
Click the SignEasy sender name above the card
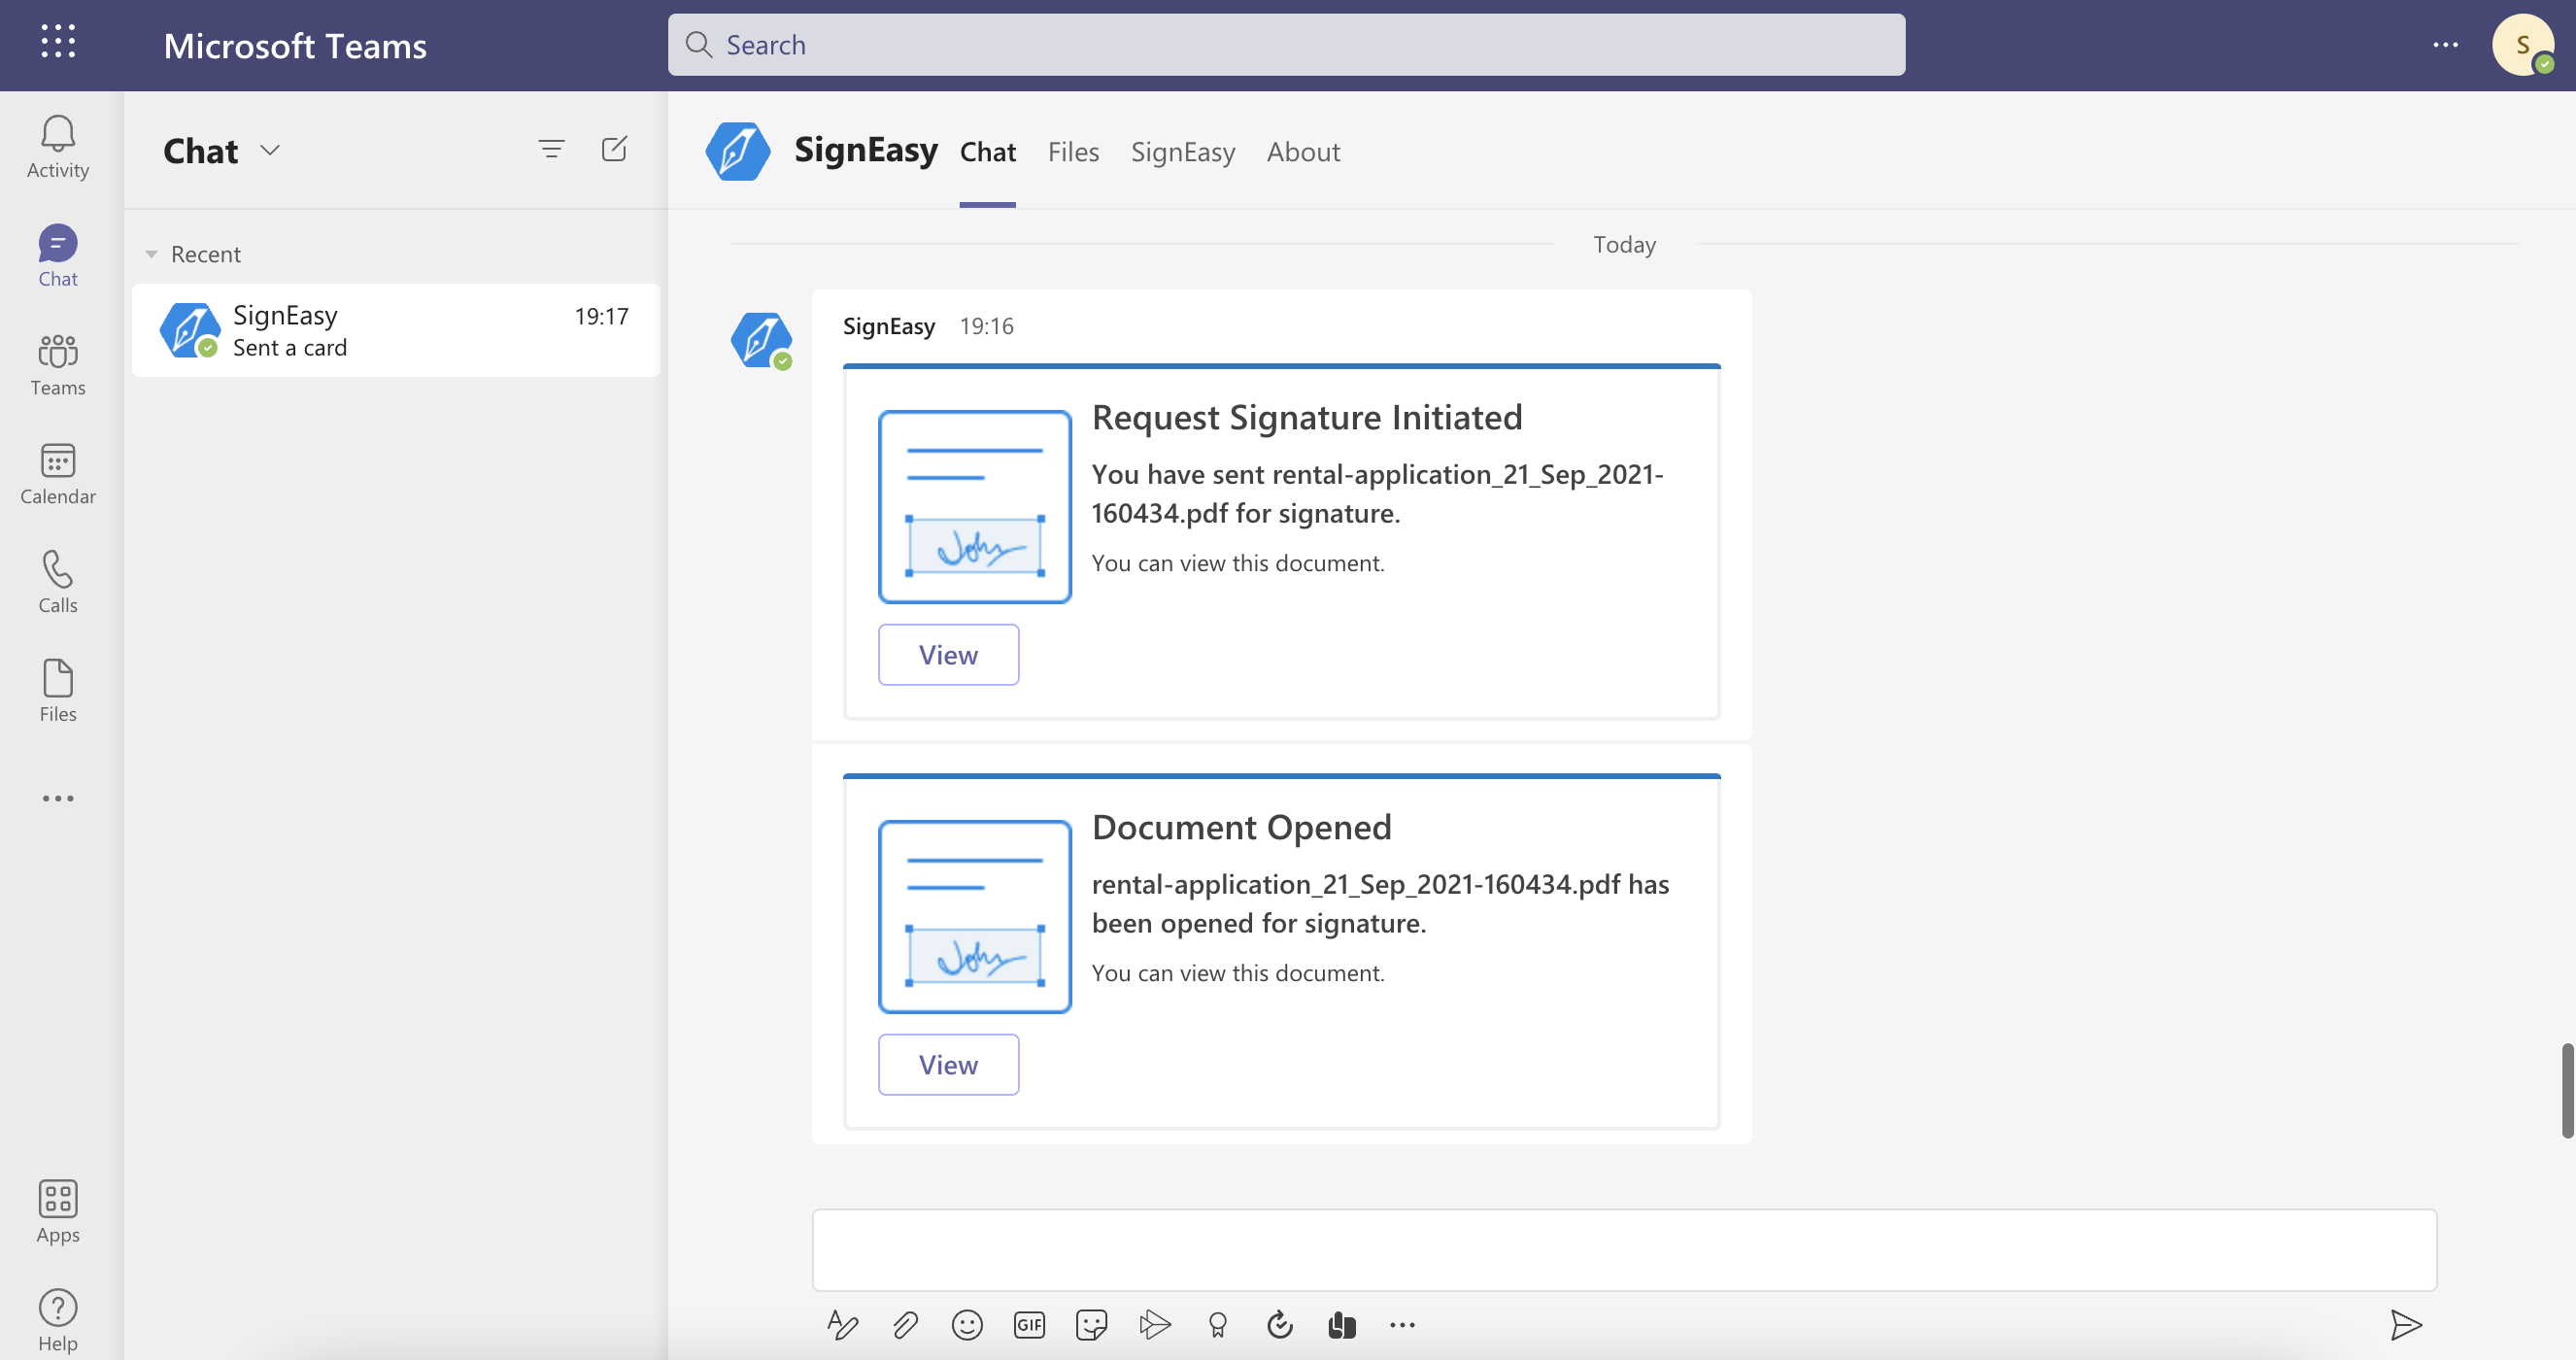point(889,326)
